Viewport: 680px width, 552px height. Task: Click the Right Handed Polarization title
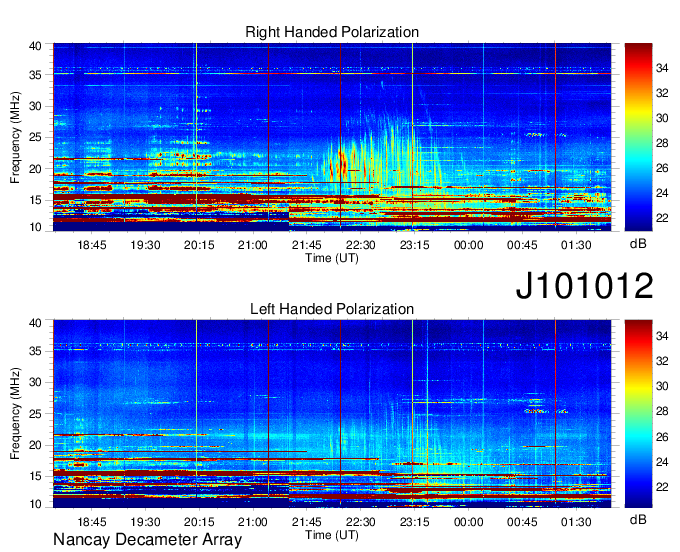coord(332,32)
